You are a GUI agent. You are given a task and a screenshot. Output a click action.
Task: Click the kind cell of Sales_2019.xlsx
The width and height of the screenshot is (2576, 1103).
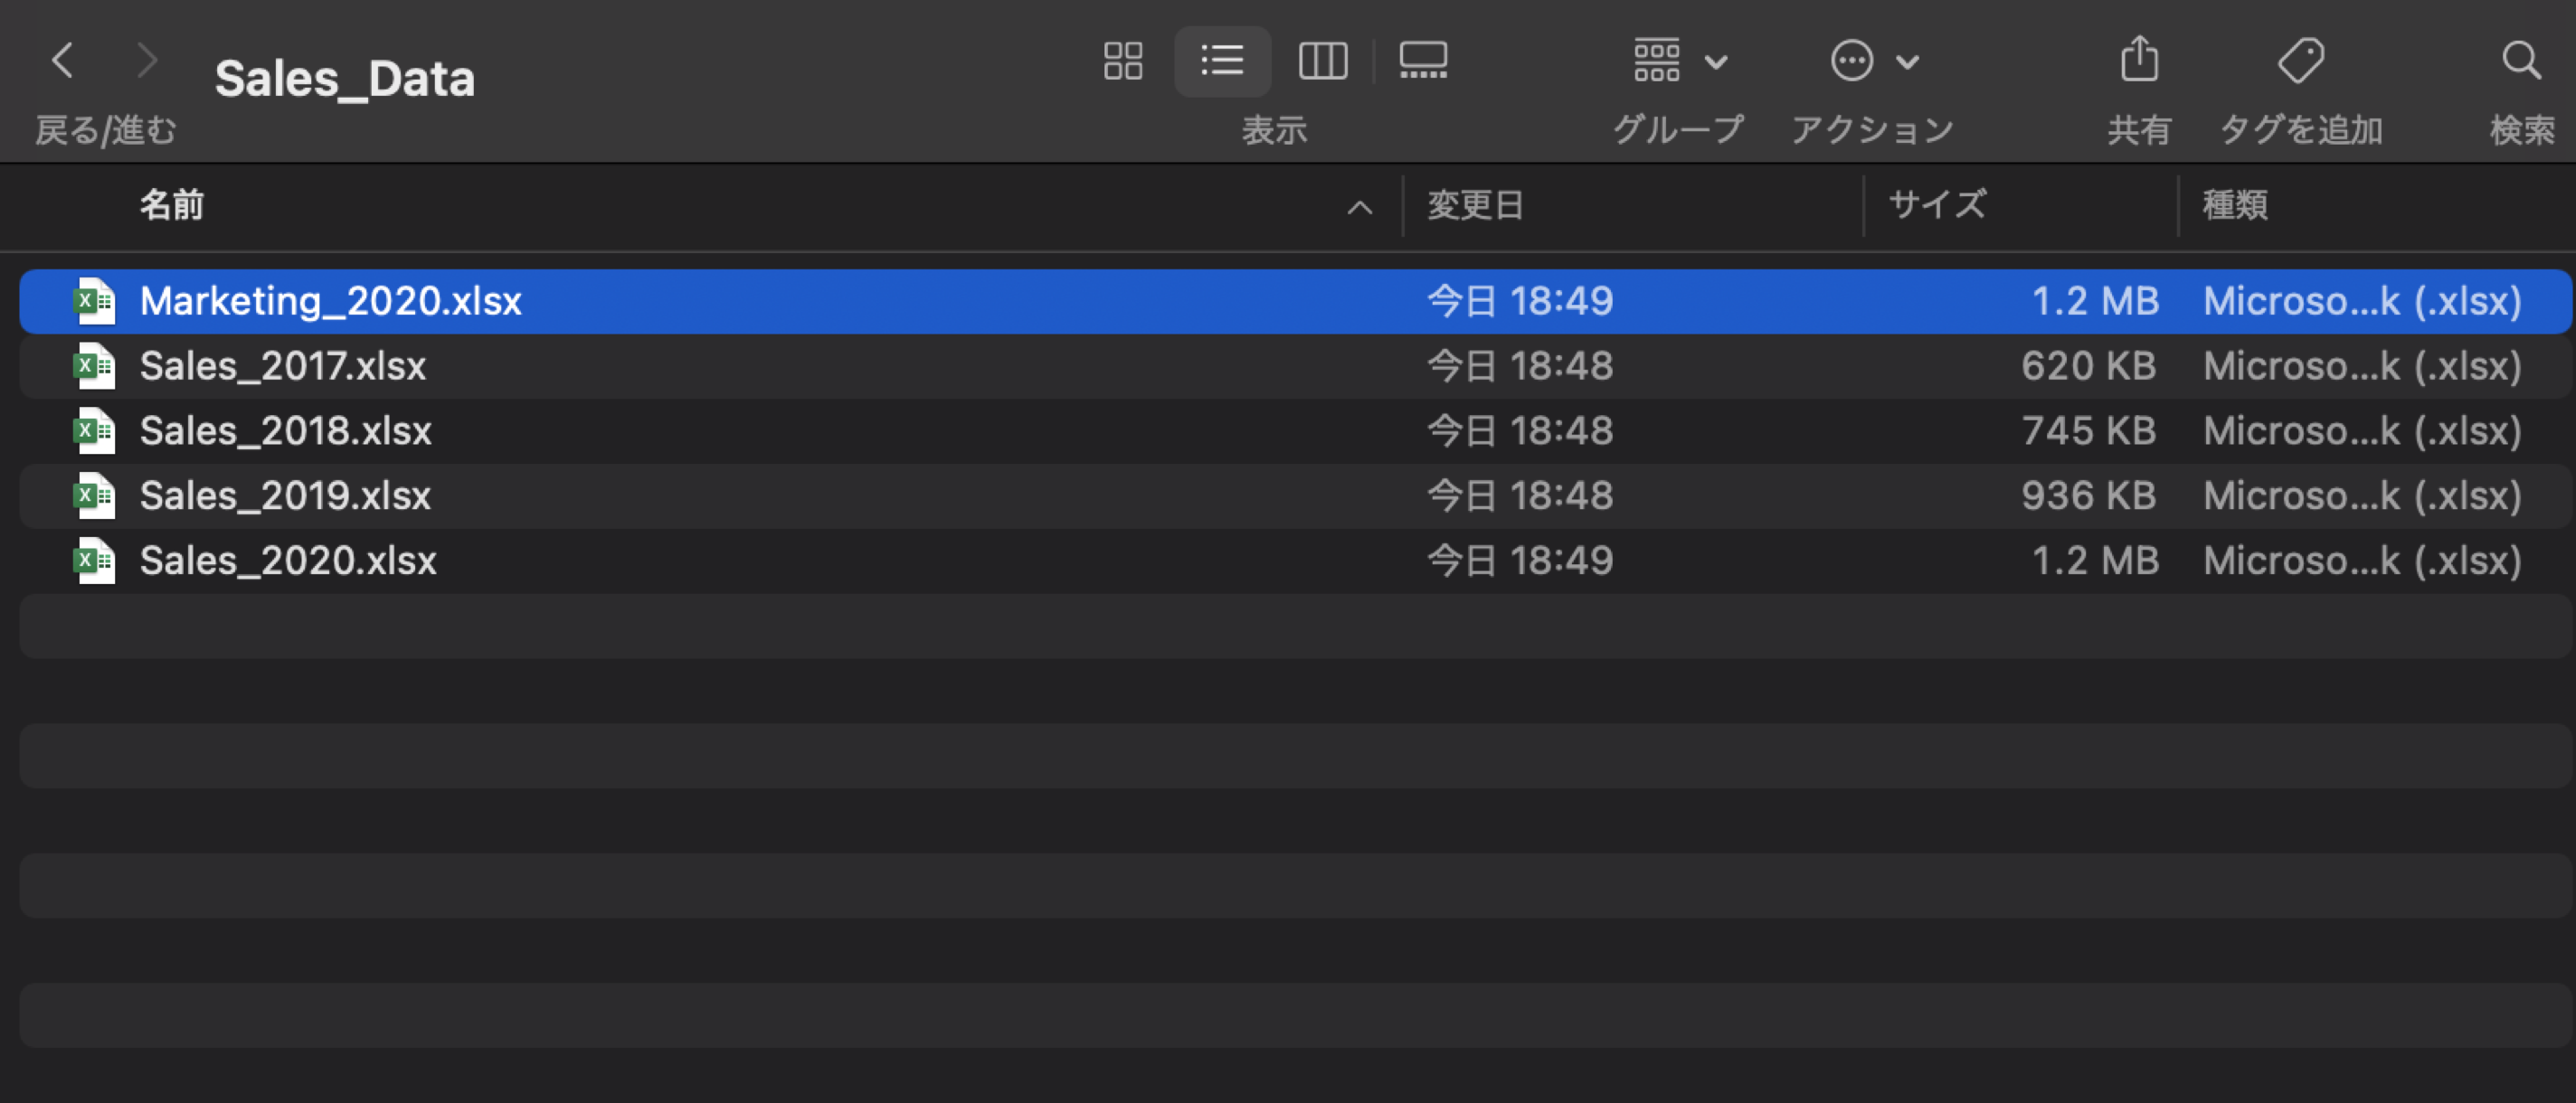(2362, 496)
